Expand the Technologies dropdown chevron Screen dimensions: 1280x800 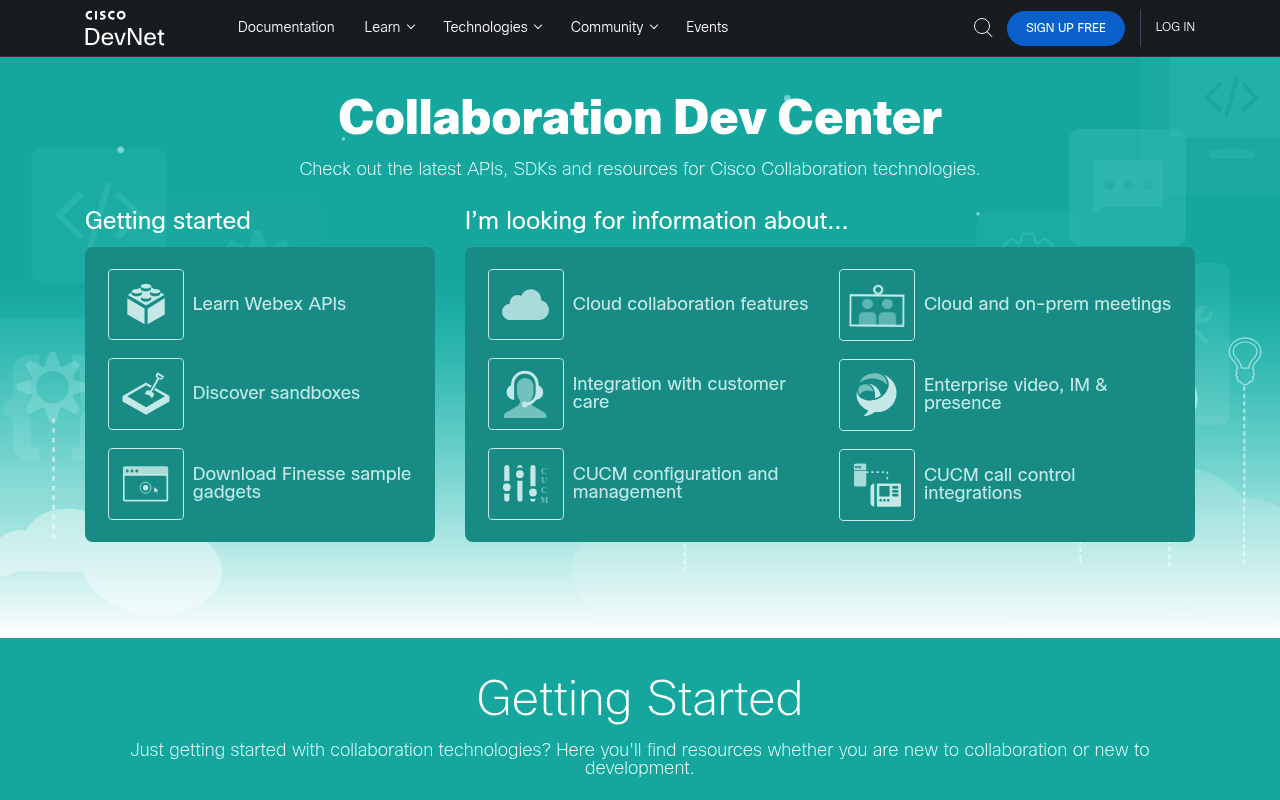point(537,27)
